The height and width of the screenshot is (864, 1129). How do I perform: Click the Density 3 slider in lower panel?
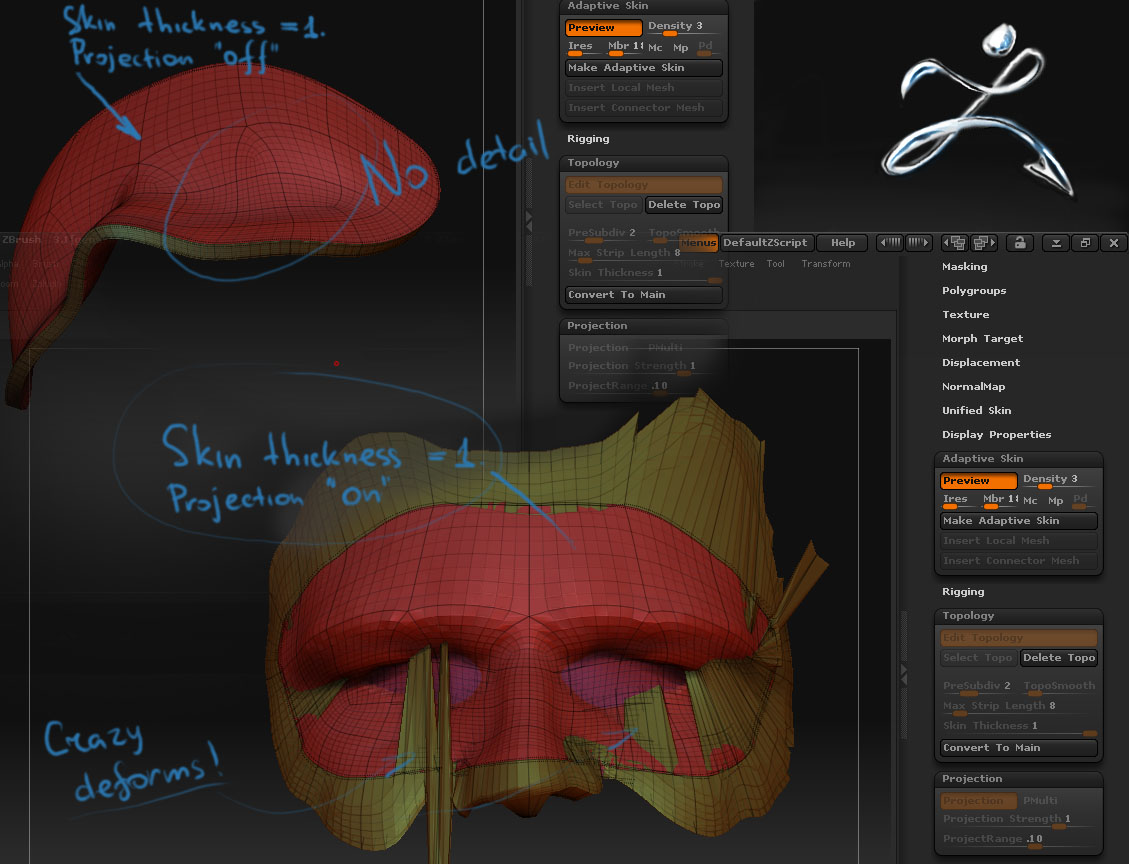tap(1058, 480)
